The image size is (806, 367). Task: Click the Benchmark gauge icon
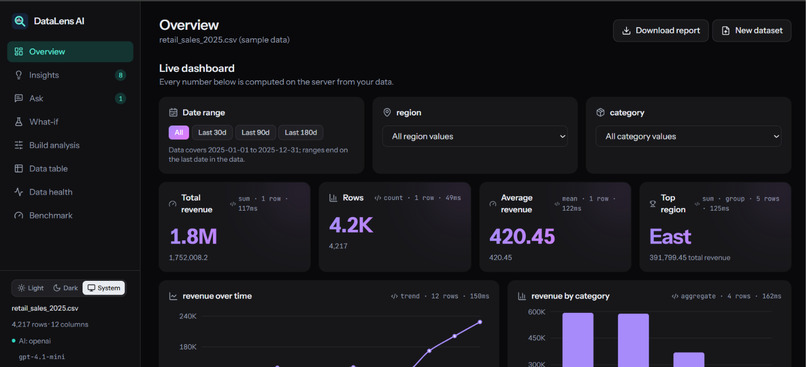(19, 215)
